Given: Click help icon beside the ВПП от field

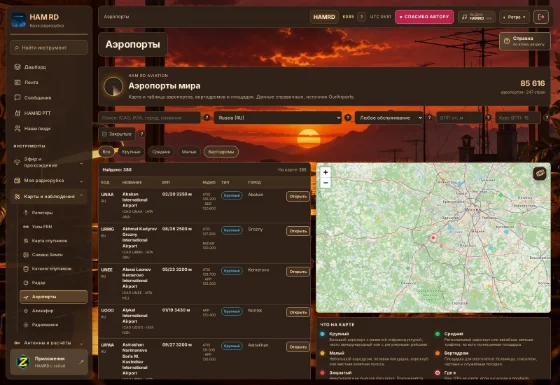Looking at the screenshot, I should [x=488, y=118].
